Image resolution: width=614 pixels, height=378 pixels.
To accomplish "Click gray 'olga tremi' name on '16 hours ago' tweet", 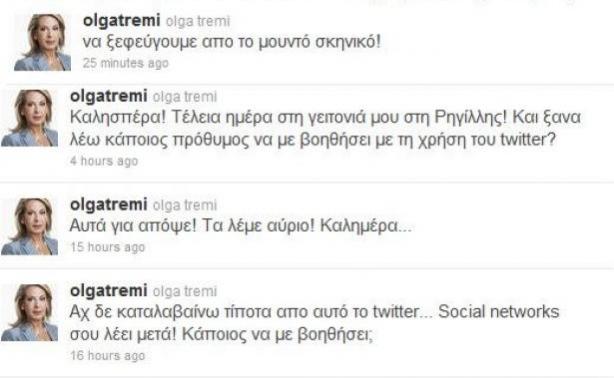I will coord(185,292).
